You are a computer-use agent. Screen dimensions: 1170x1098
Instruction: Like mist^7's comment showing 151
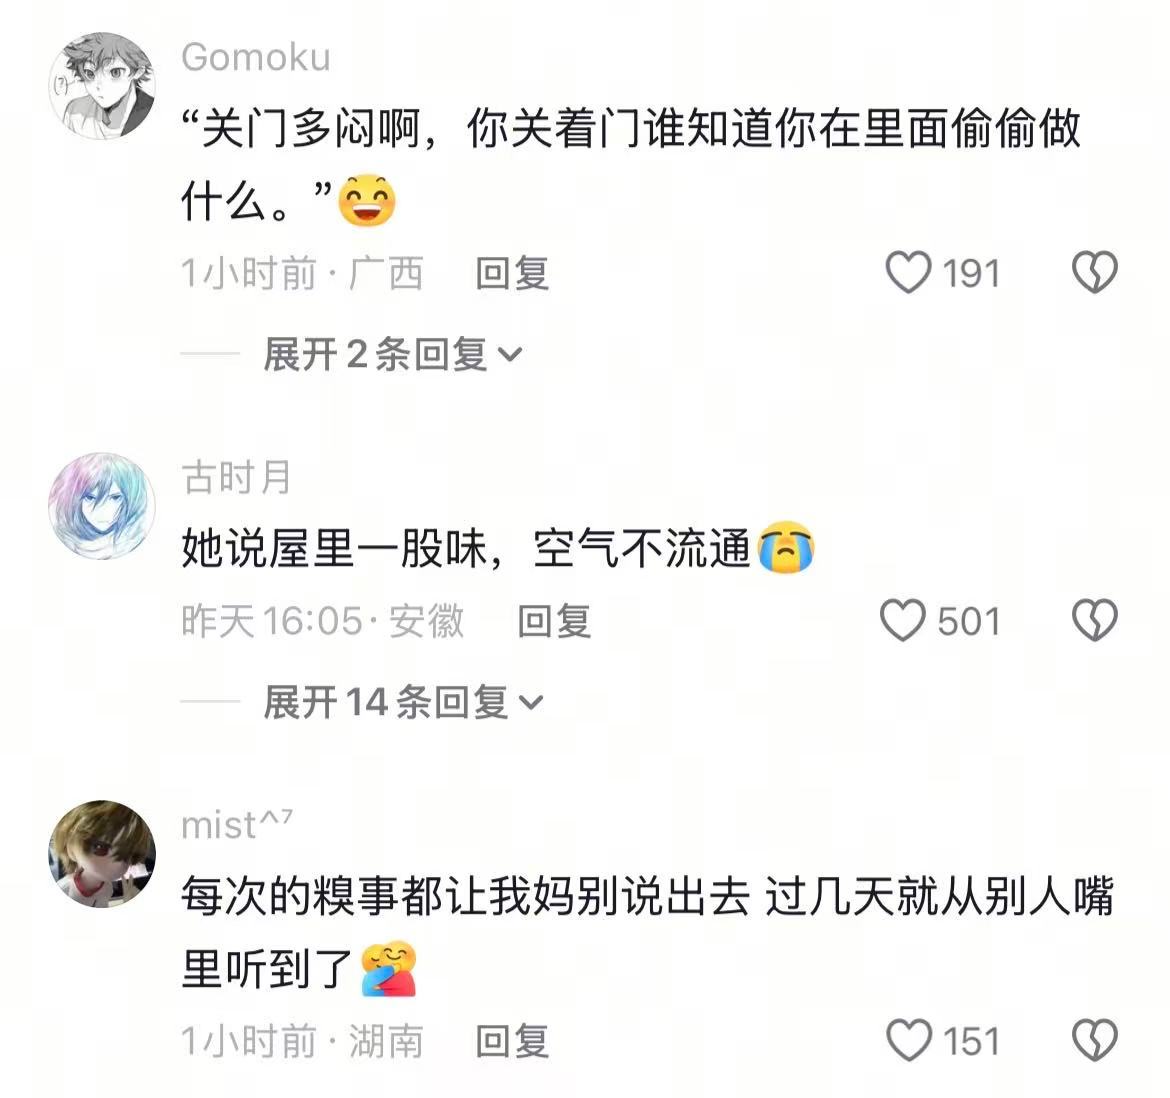[x=909, y=1040]
